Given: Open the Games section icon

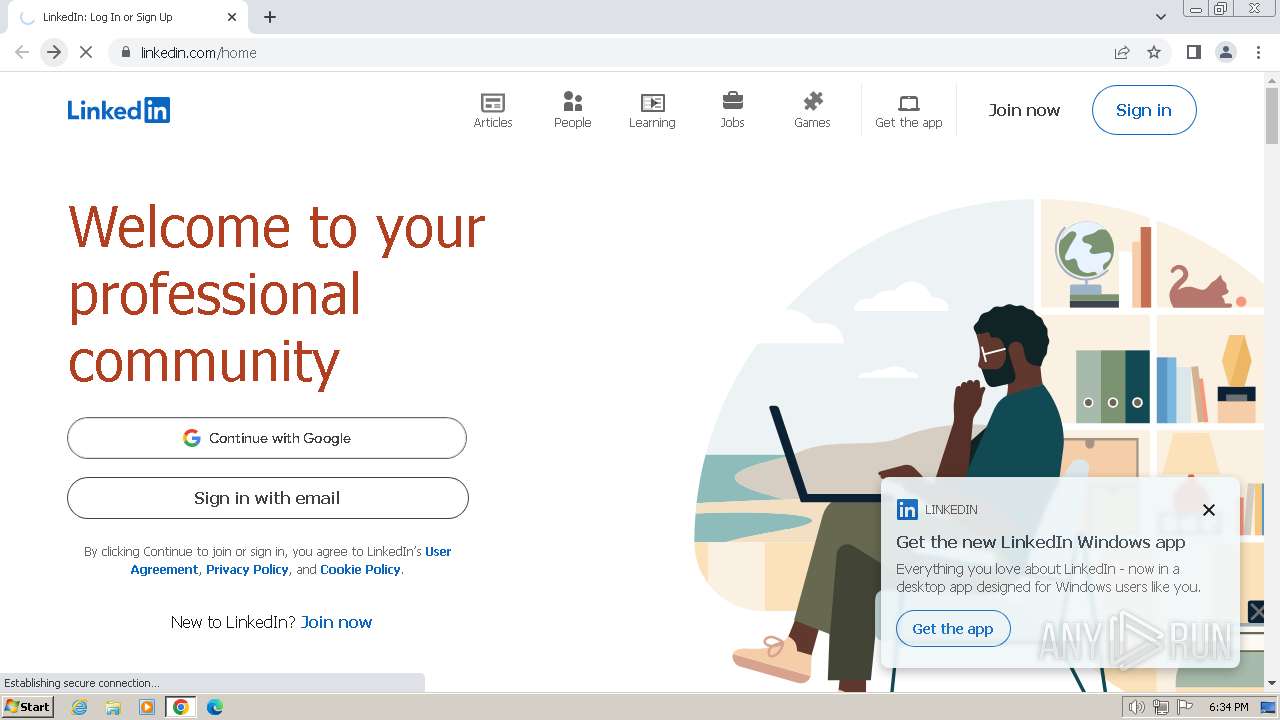Looking at the screenshot, I should 812,102.
